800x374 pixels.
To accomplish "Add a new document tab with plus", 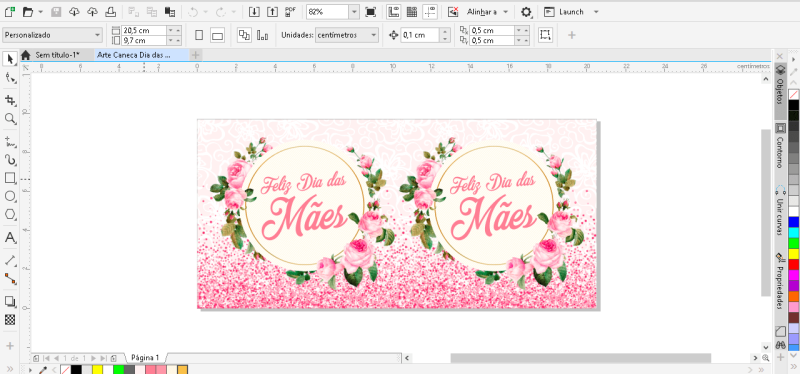I will tap(195, 55).
